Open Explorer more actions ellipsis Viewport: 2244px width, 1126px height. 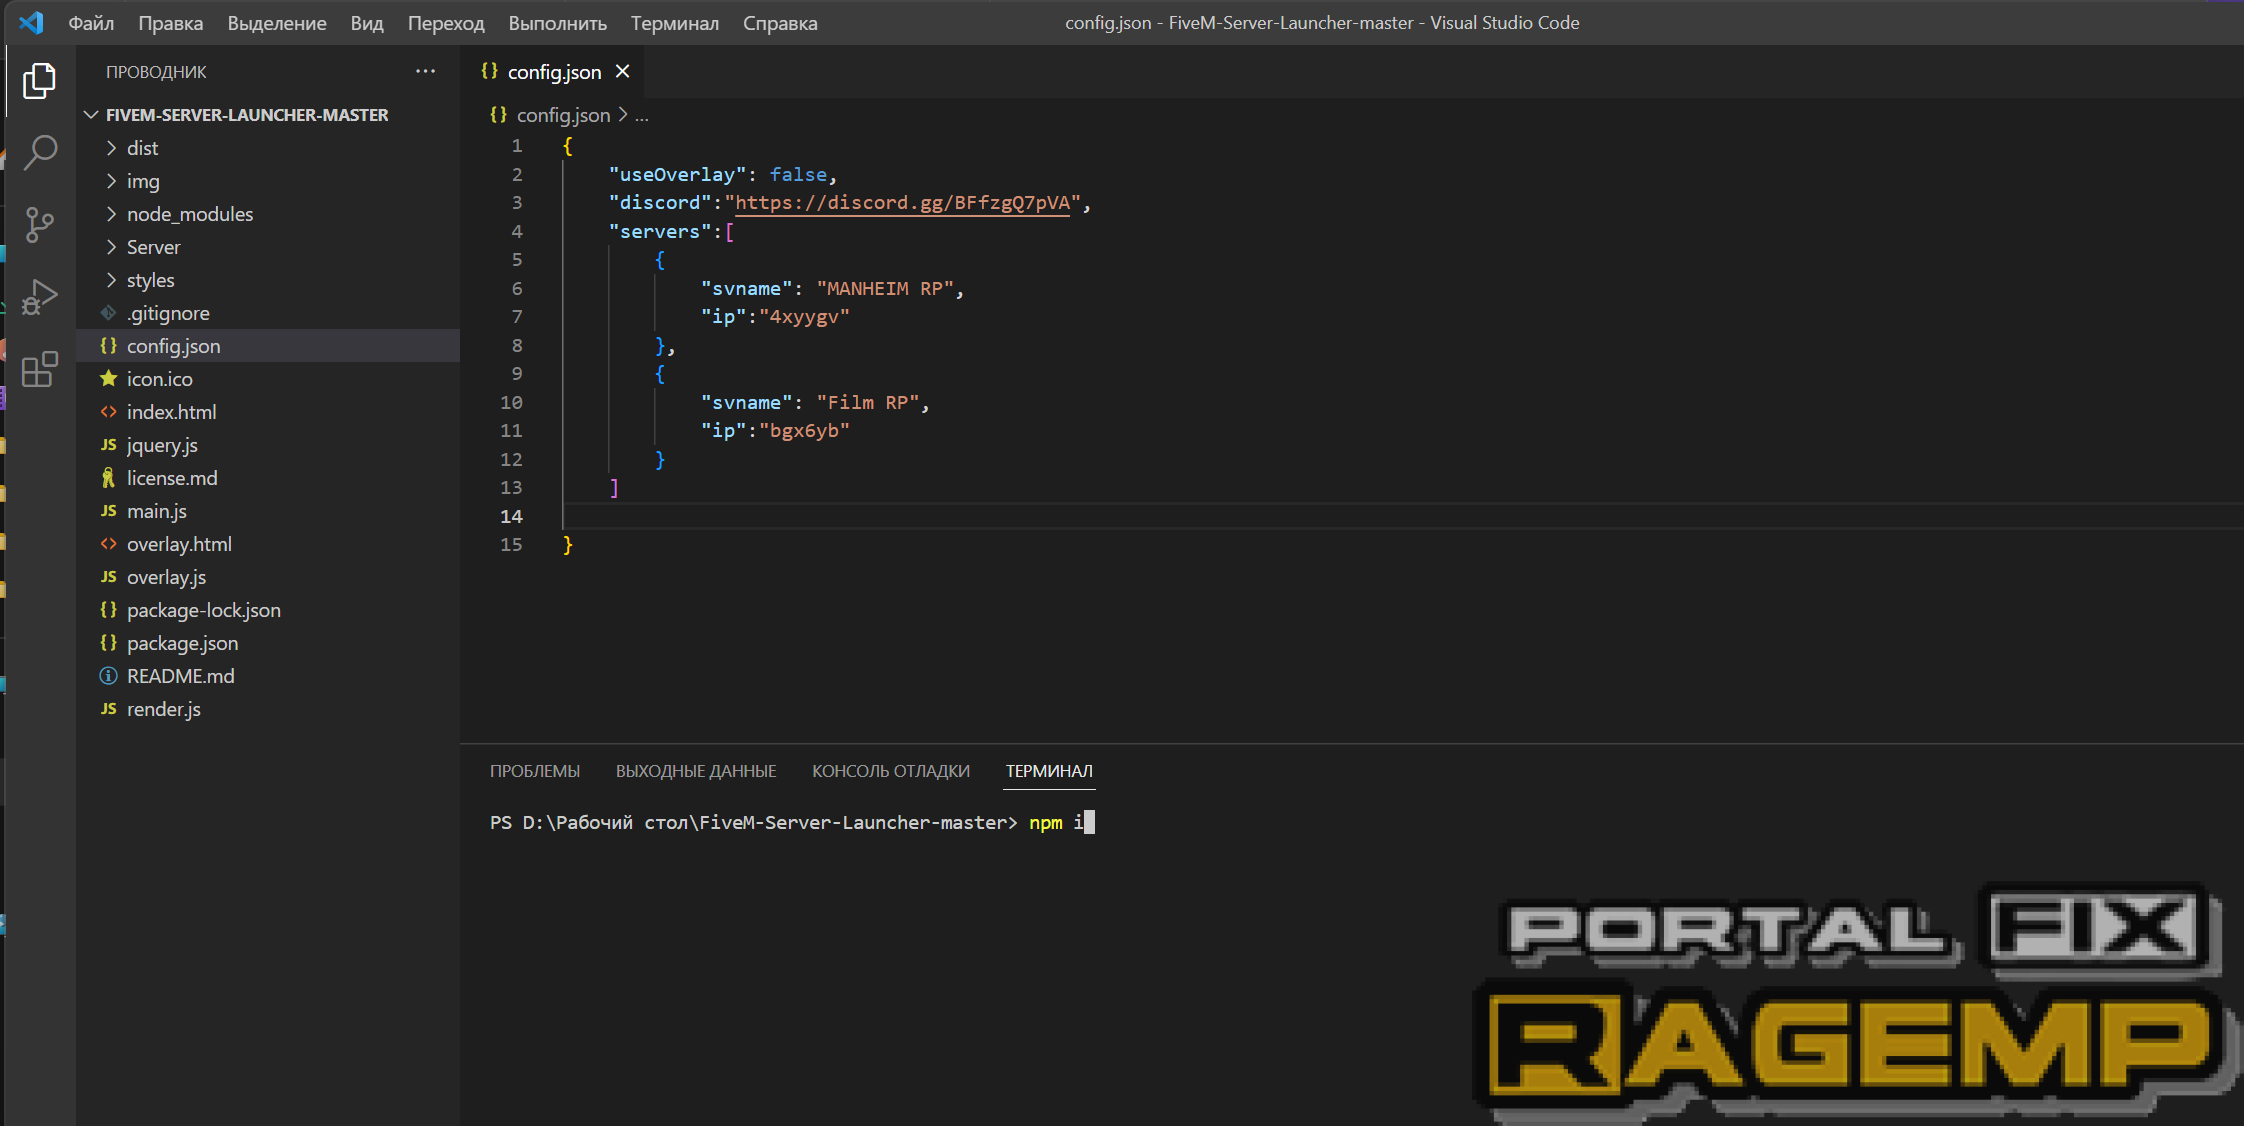coord(425,72)
